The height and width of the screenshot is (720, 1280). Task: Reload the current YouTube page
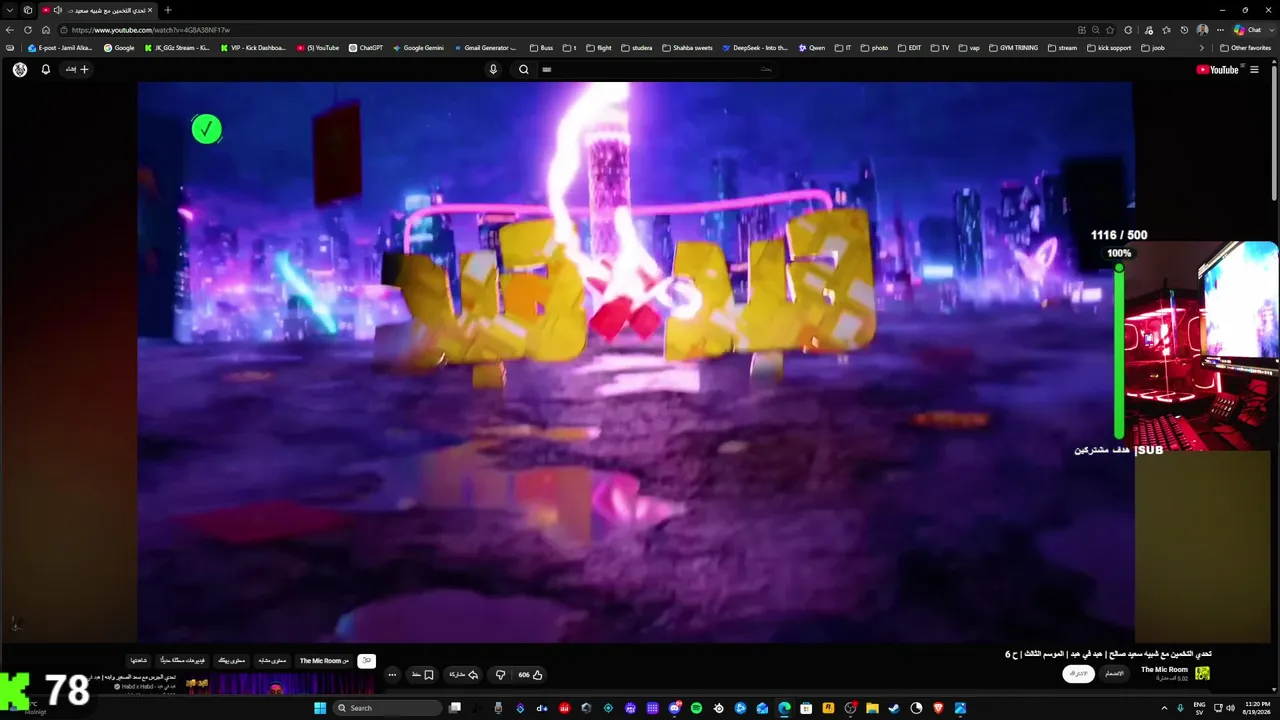pyautogui.click(x=28, y=30)
